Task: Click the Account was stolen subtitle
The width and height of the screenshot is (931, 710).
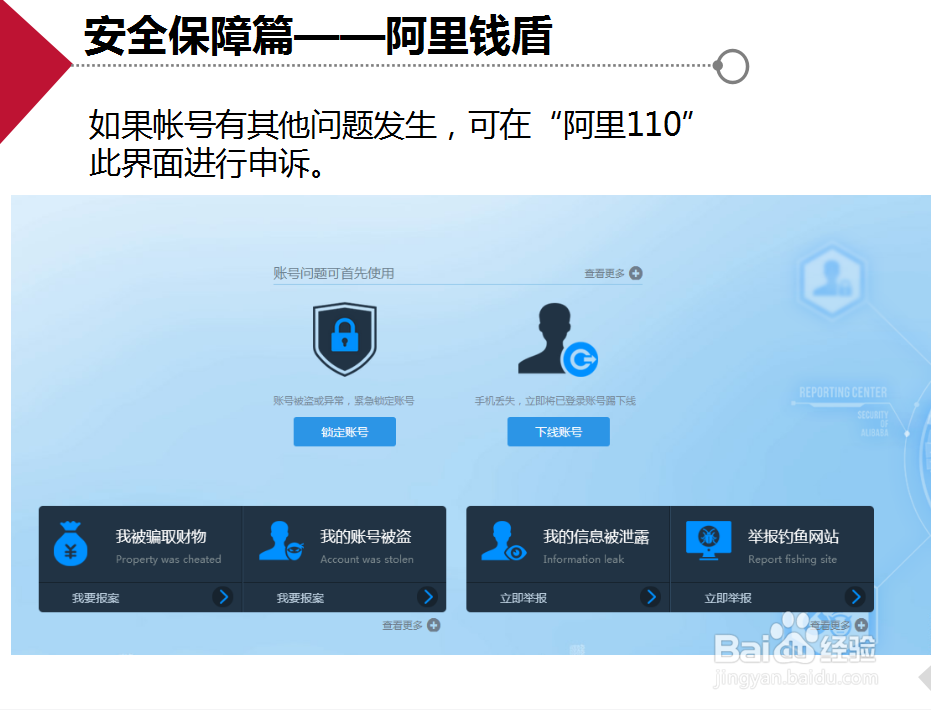Action: [367, 559]
